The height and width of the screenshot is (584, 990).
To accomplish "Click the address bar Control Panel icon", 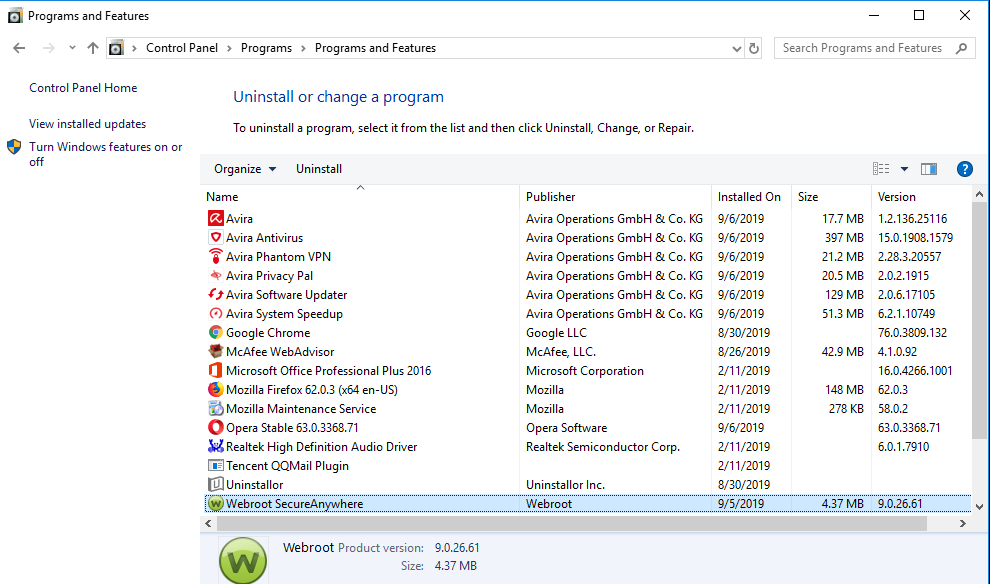I will (116, 48).
